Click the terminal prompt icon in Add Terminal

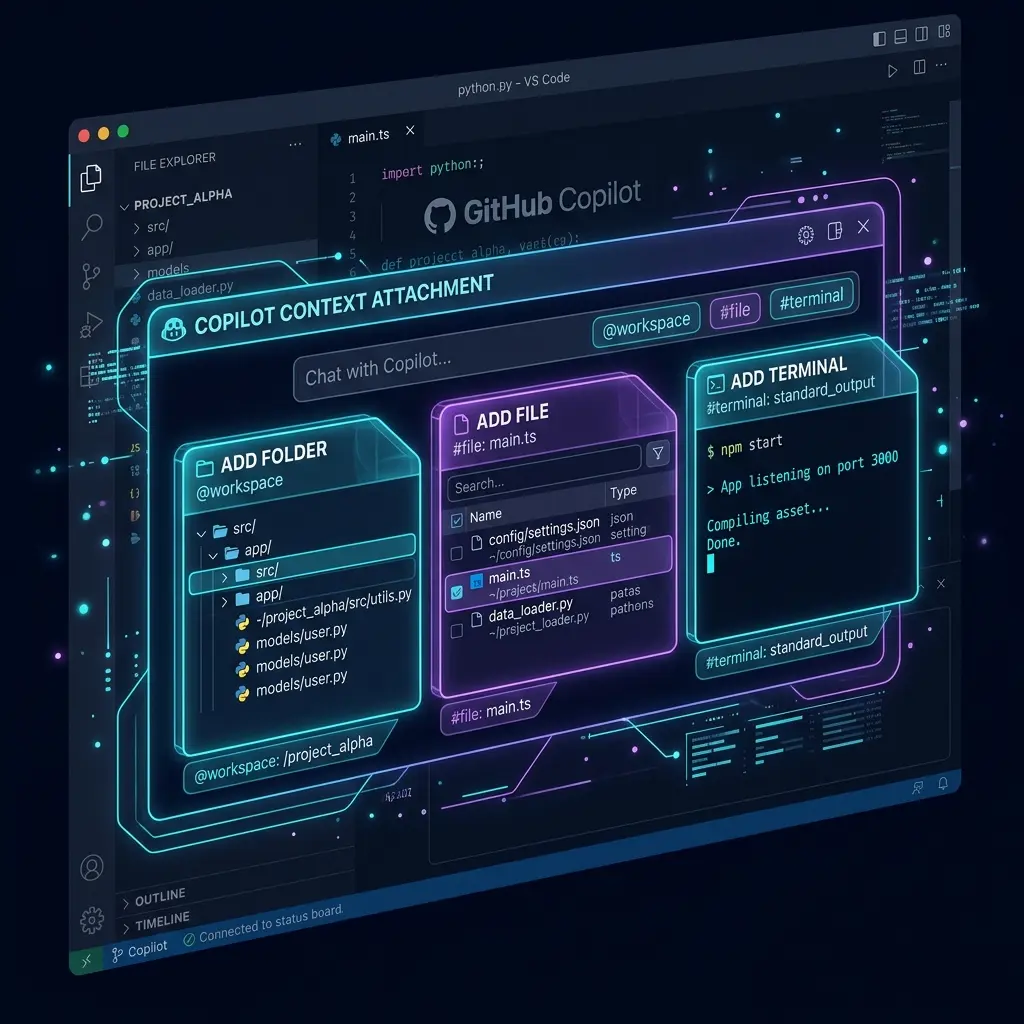(716, 384)
